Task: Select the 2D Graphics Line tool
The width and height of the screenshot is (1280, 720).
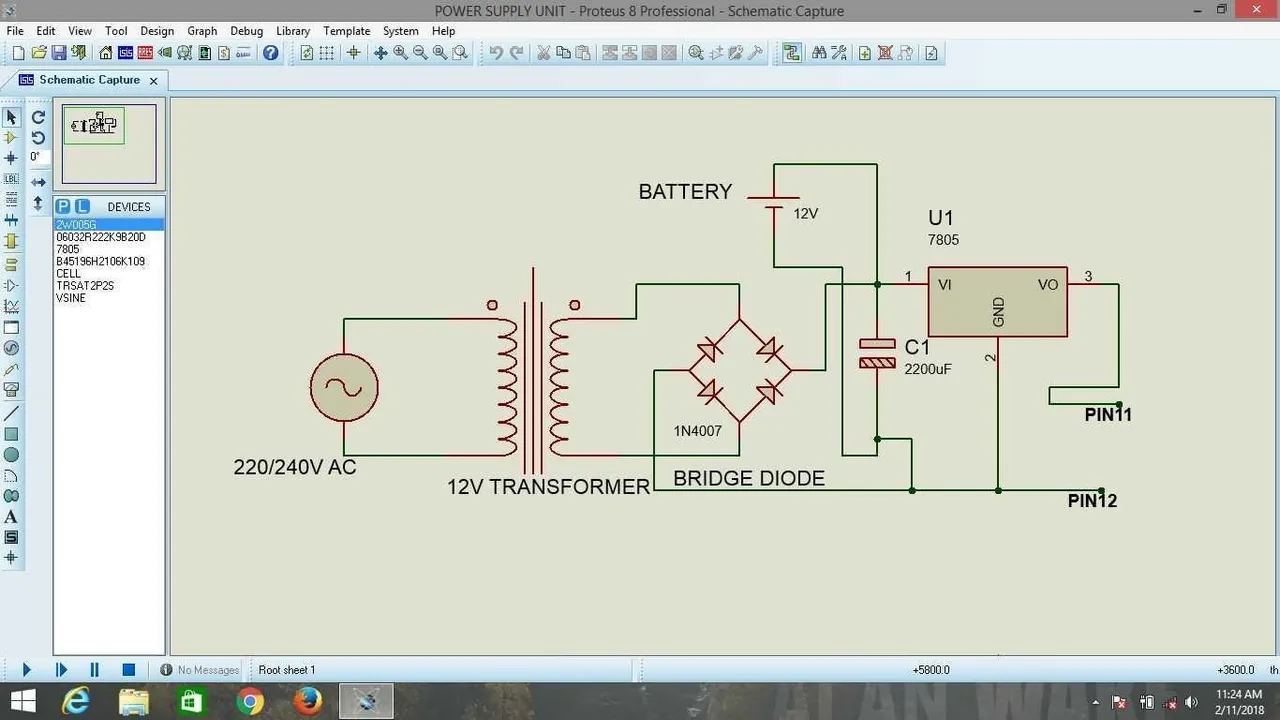Action: click(11, 413)
